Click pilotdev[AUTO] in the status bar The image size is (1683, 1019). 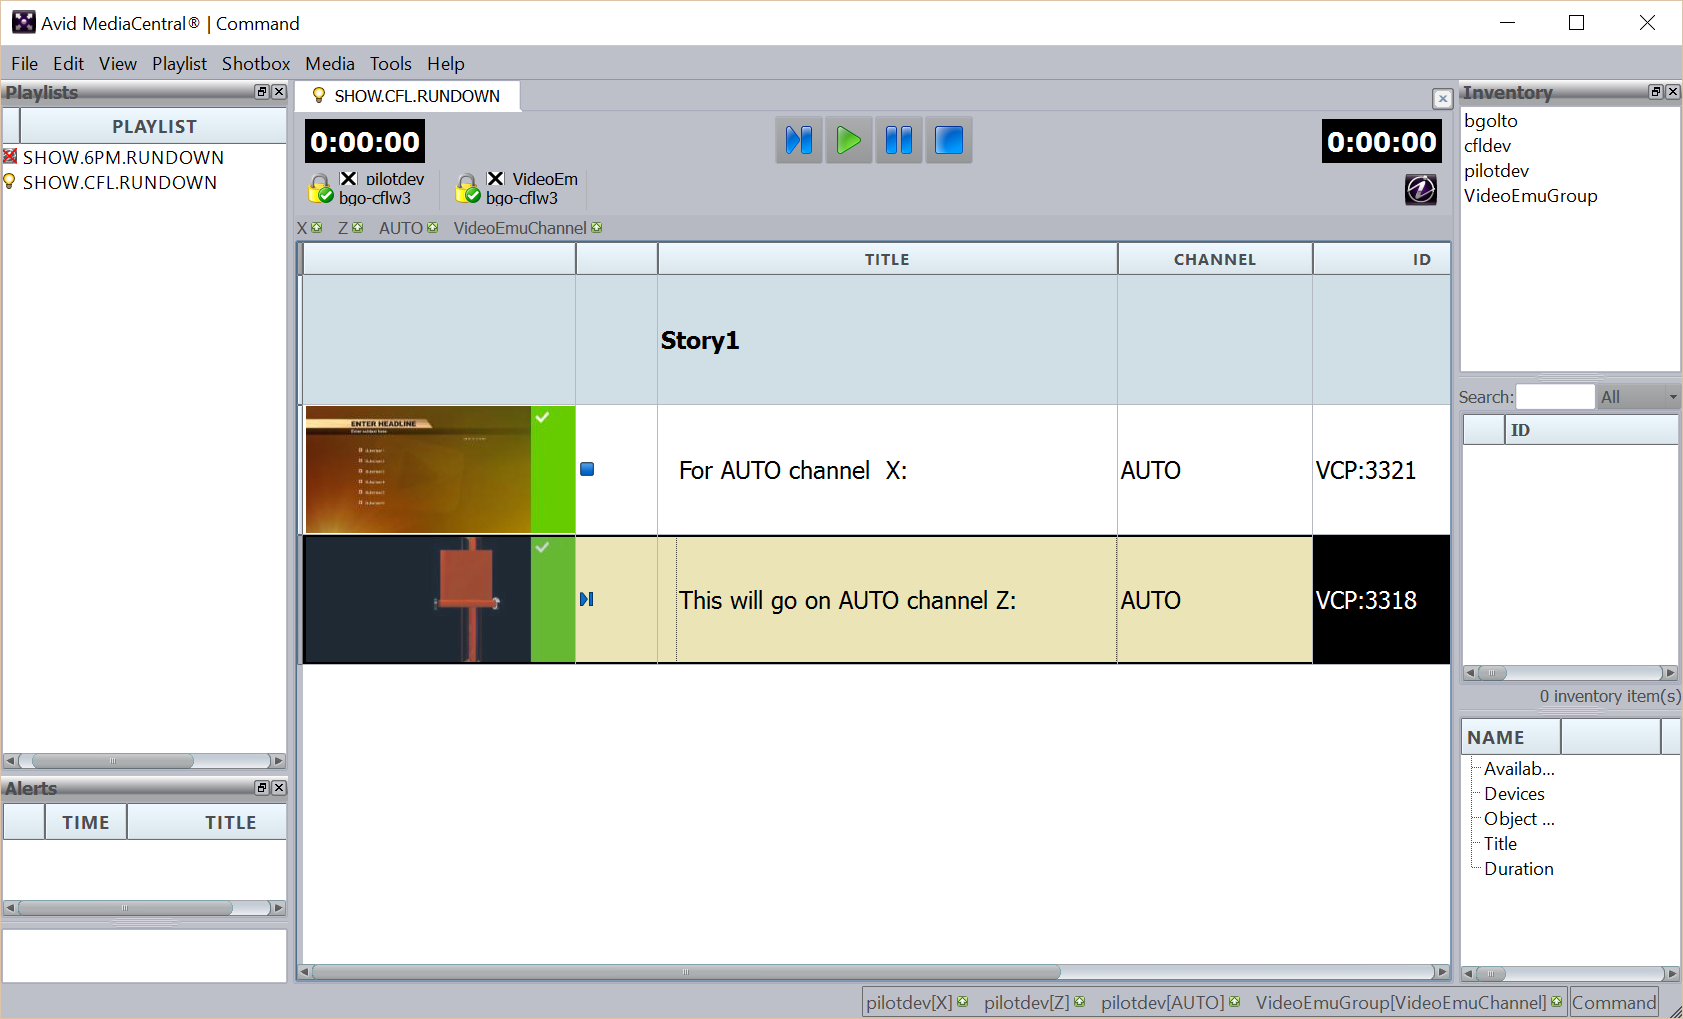pyautogui.click(x=1162, y=1002)
